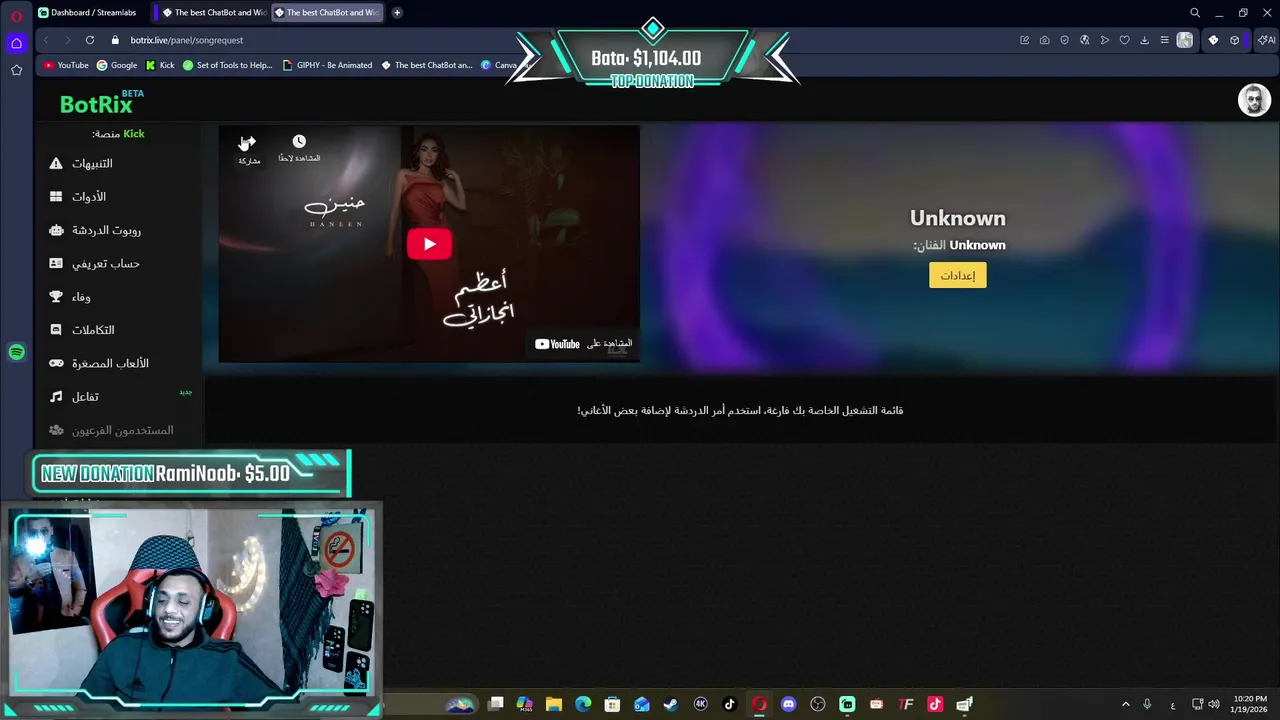Click the robot icon beside روبوت الدردشة

(56, 230)
